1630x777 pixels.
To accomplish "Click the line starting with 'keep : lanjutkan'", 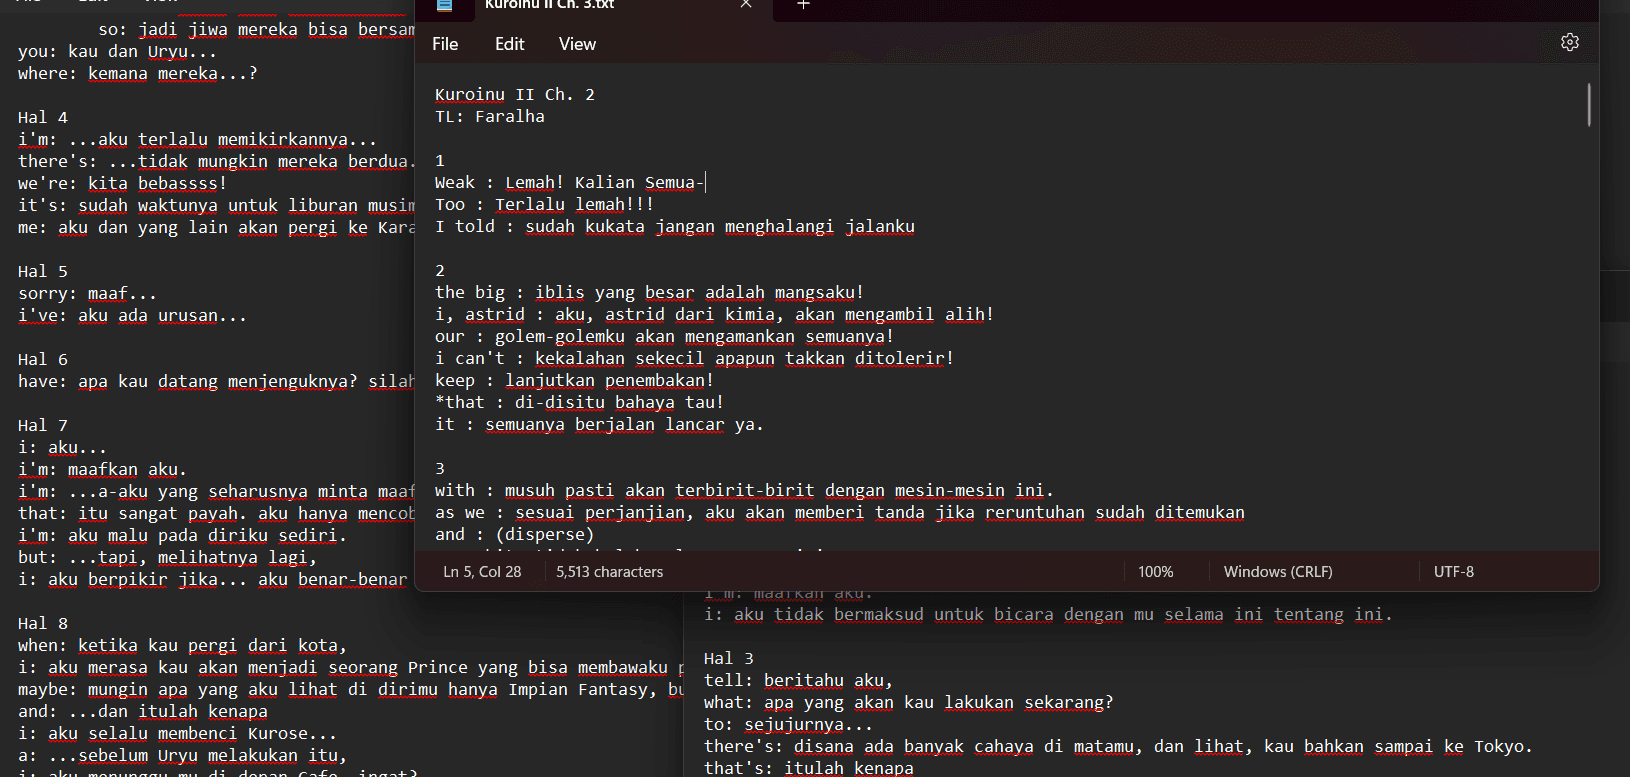I will click(x=574, y=381).
